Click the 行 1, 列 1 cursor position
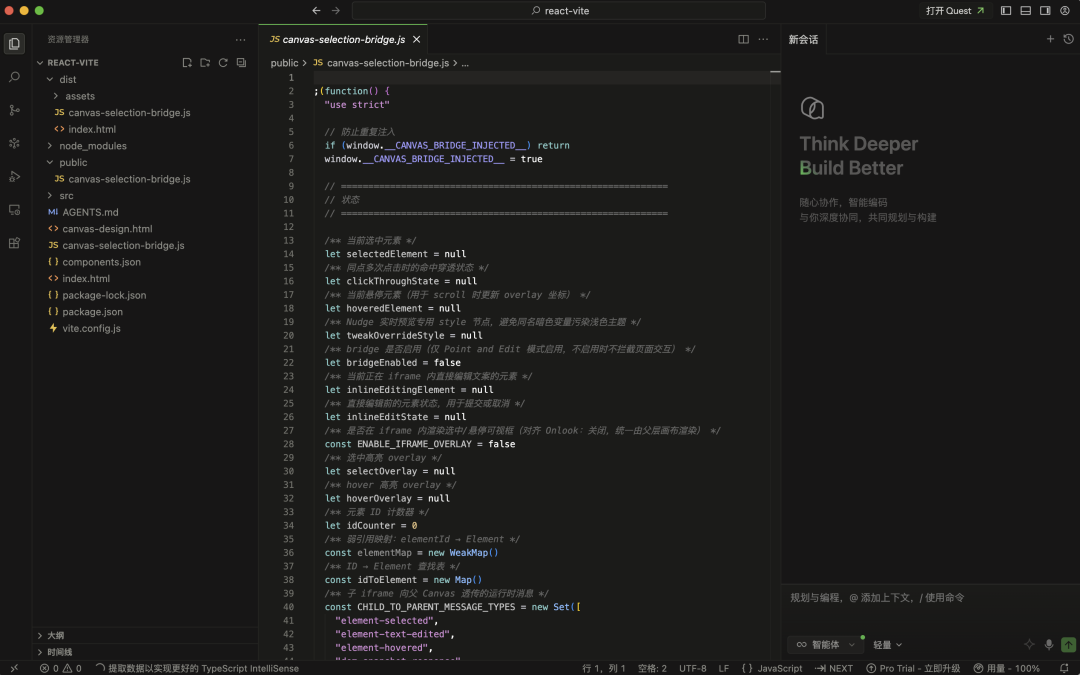Viewport: 1080px width, 675px height. click(603, 668)
